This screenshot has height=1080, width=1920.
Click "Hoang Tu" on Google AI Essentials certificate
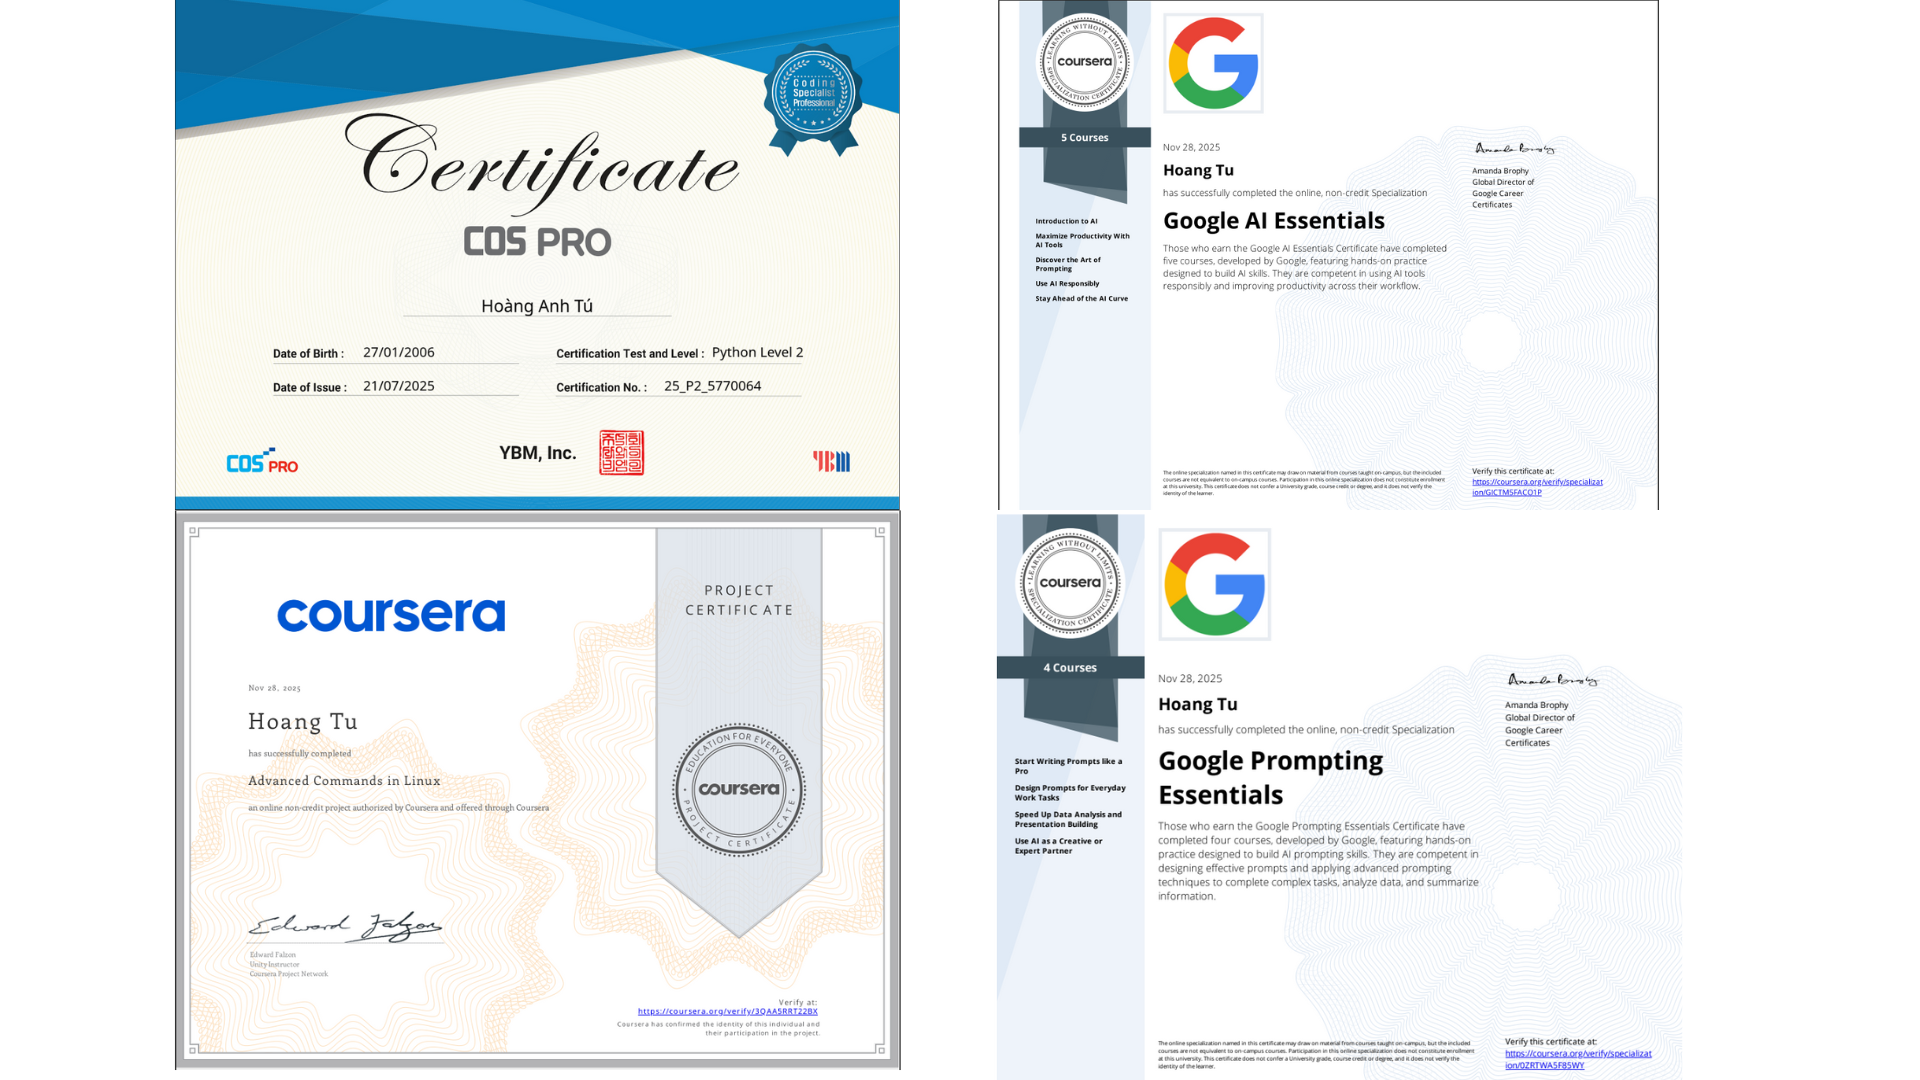[x=1198, y=170]
